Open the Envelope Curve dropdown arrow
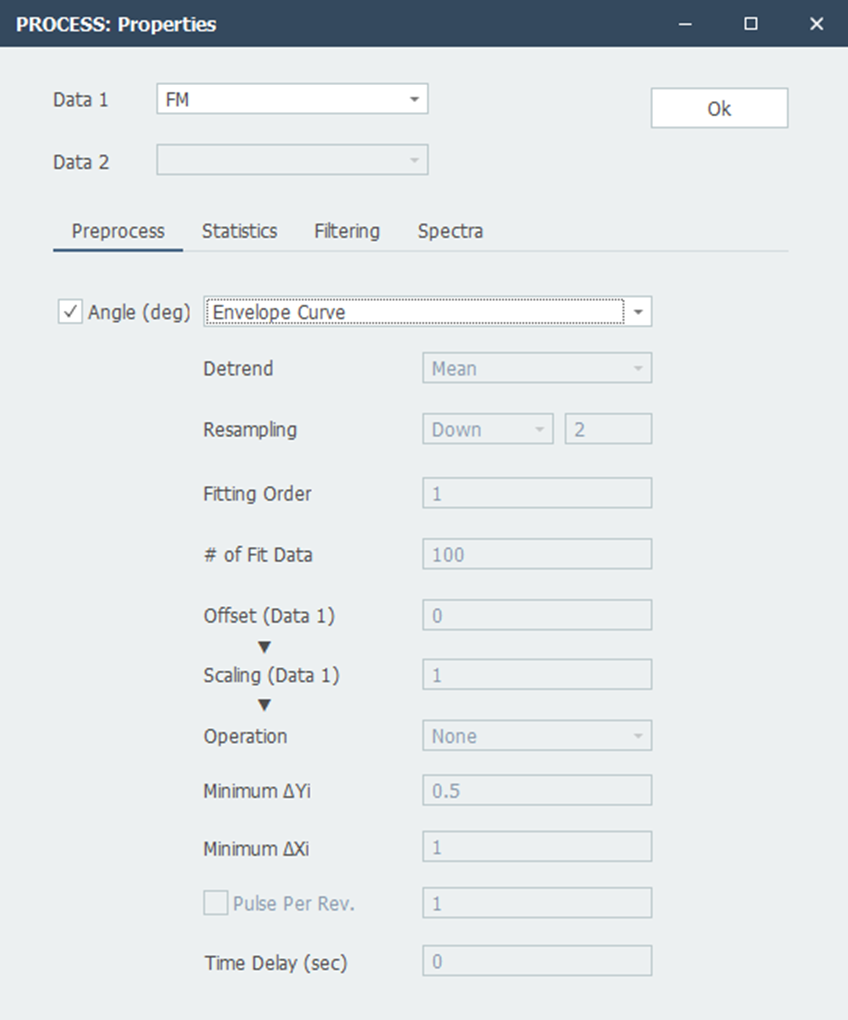This screenshot has width=848, height=1020. coord(639,313)
